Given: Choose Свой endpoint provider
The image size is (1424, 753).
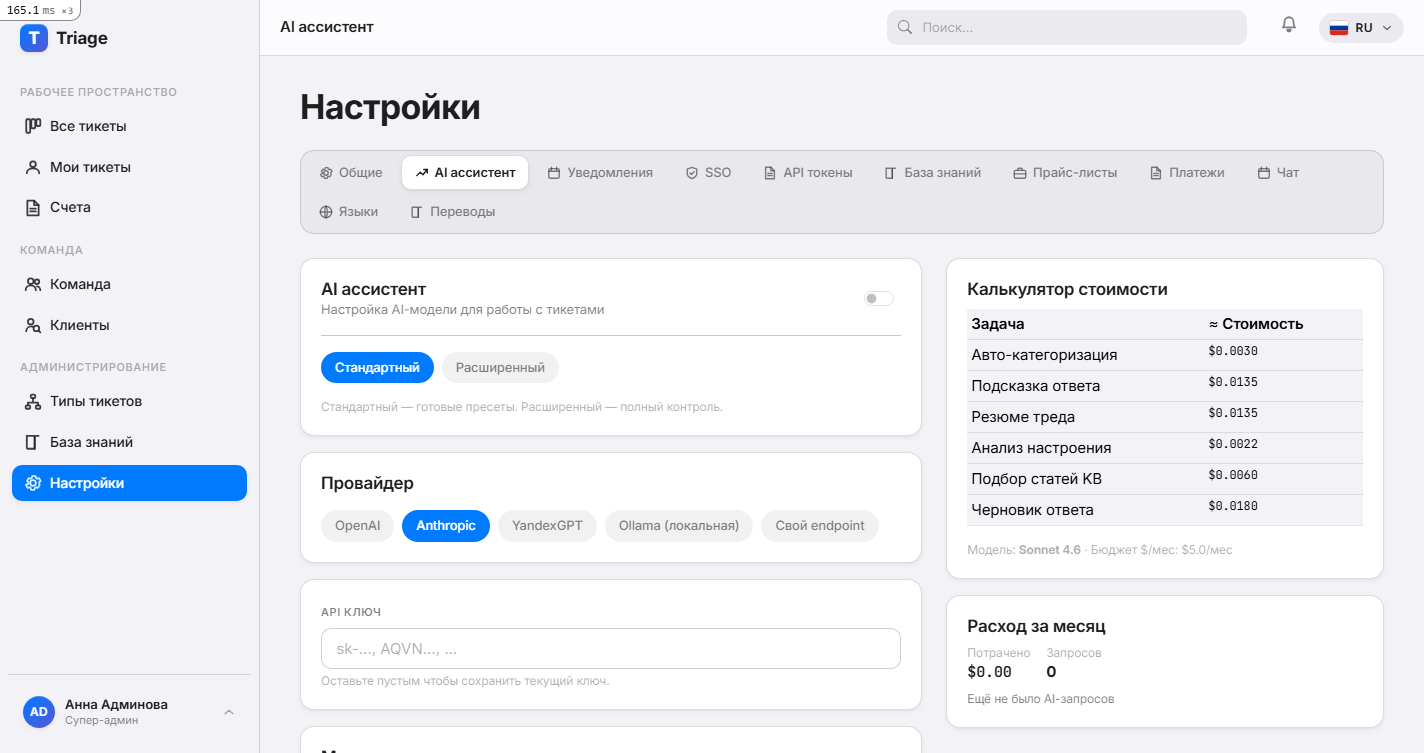Looking at the screenshot, I should pos(820,525).
